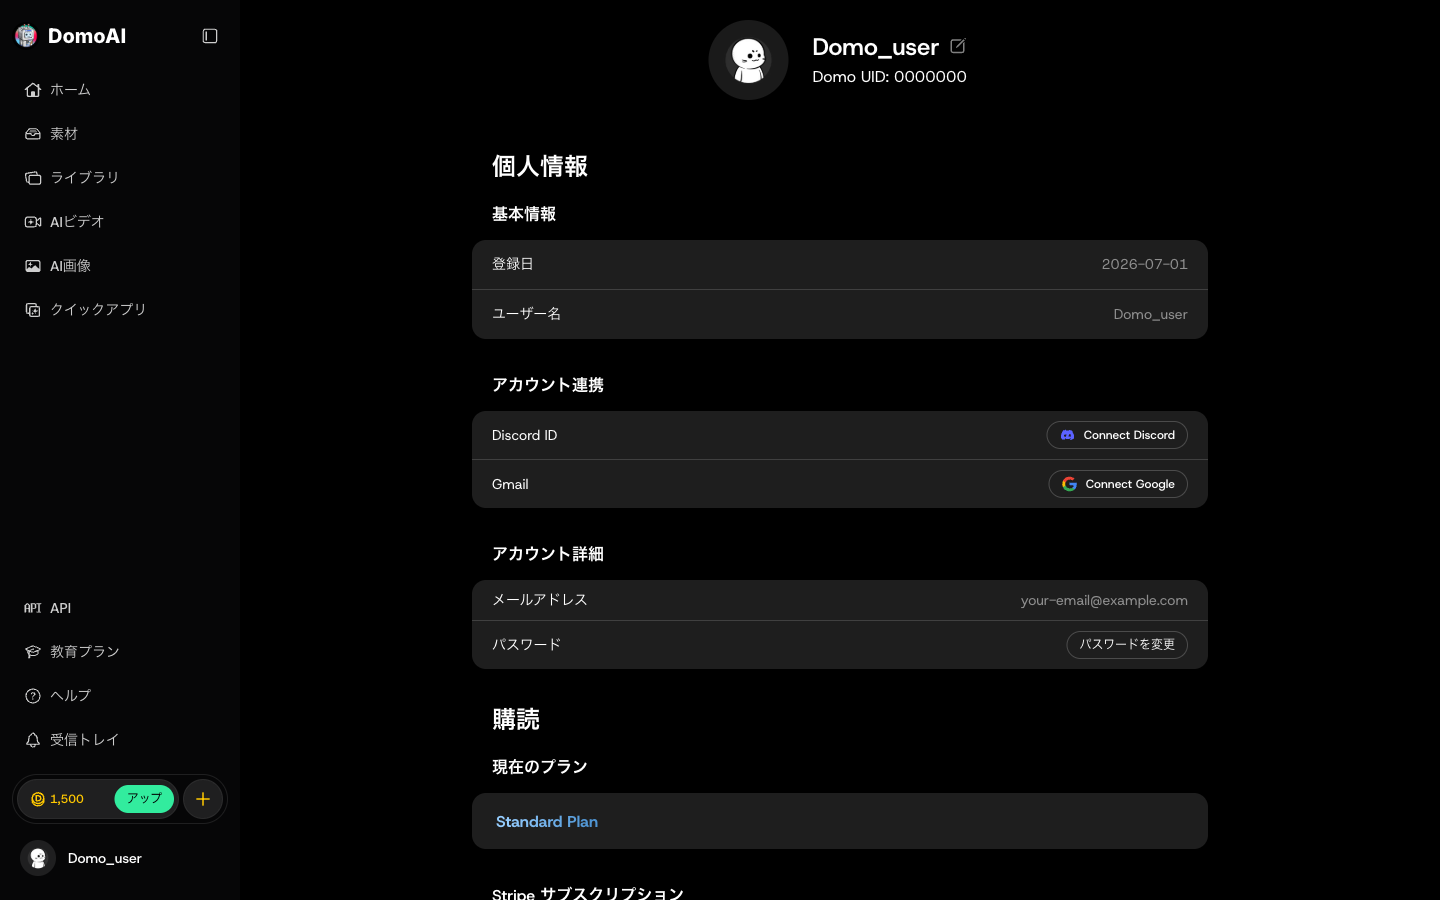Click the Domo_user profile heading
Screen dimensions: 1440x900
pyautogui.click(x=875, y=47)
